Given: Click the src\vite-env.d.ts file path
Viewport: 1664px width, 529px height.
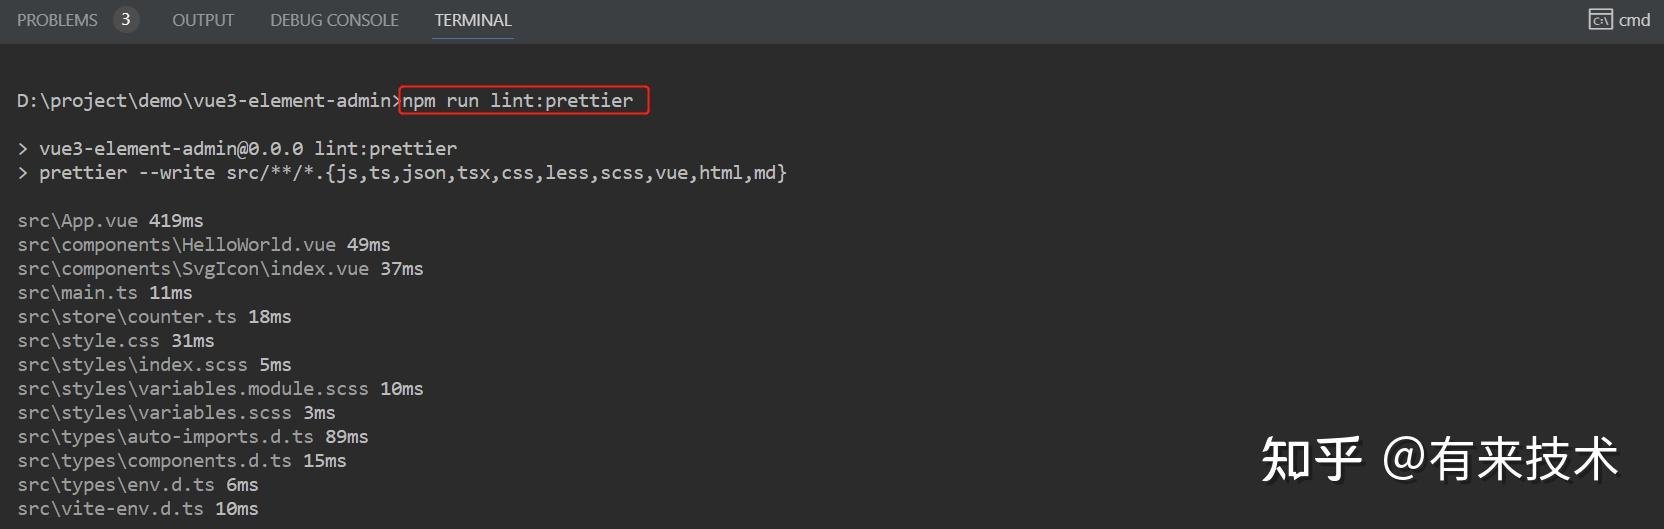Looking at the screenshot, I should point(110,509).
